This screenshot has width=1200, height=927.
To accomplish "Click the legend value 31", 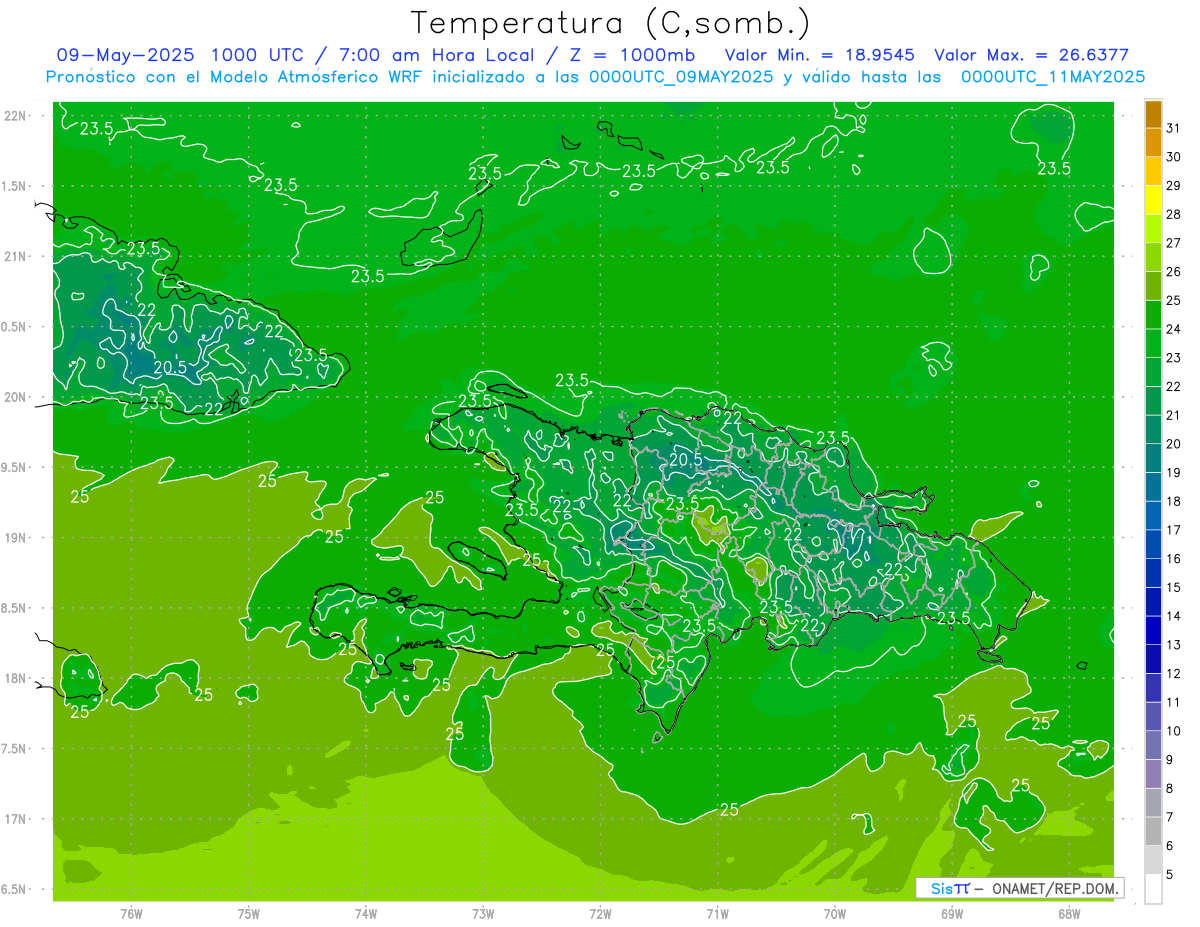I will 1174,128.
